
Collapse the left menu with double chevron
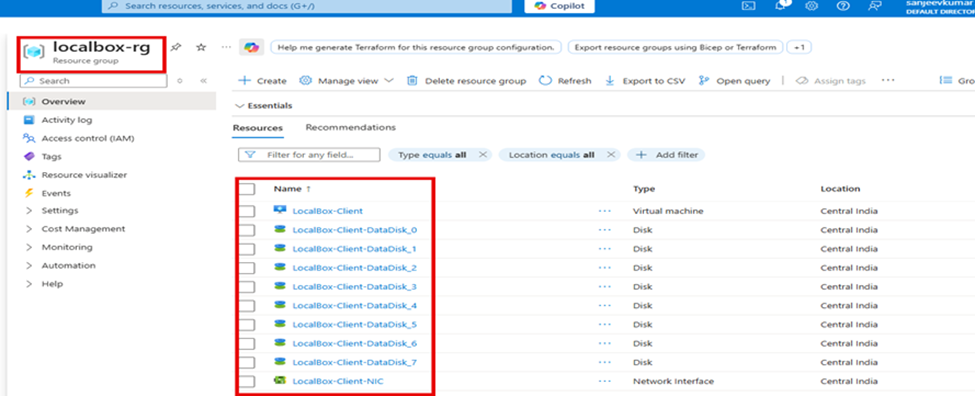click(203, 81)
